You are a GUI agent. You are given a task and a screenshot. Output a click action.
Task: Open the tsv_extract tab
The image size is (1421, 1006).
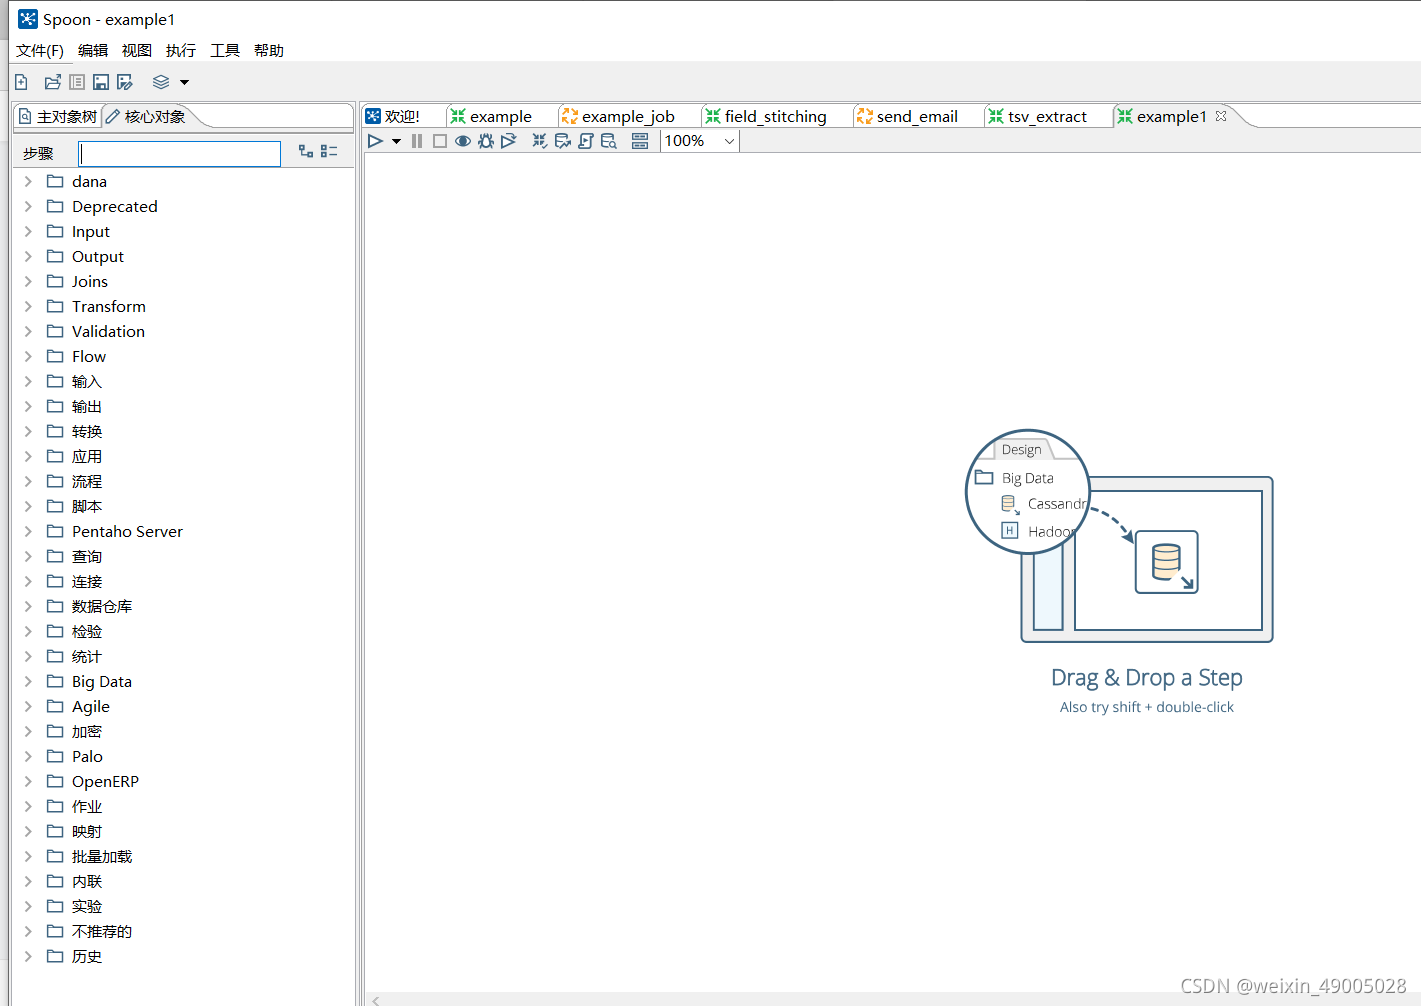tap(1047, 117)
